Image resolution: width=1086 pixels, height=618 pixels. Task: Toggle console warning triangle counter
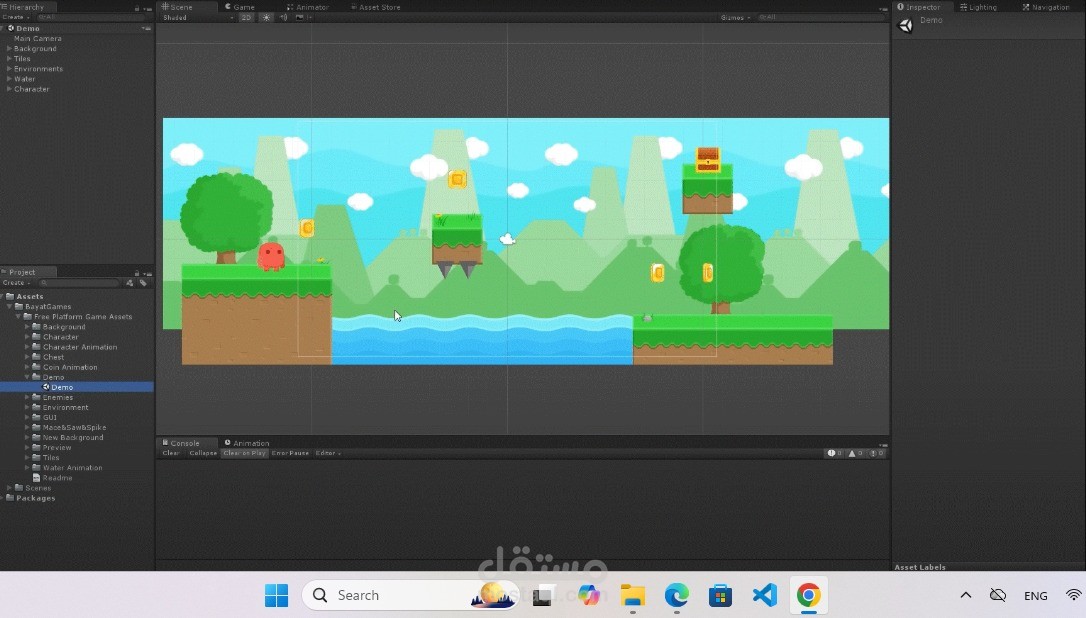855,453
